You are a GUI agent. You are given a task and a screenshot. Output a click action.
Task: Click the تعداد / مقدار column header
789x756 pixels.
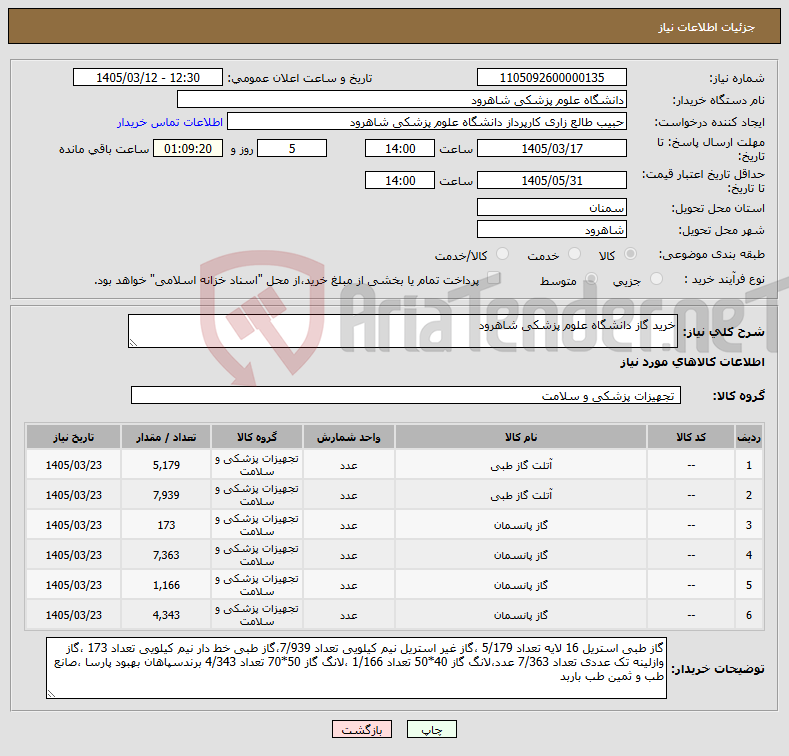(166, 437)
